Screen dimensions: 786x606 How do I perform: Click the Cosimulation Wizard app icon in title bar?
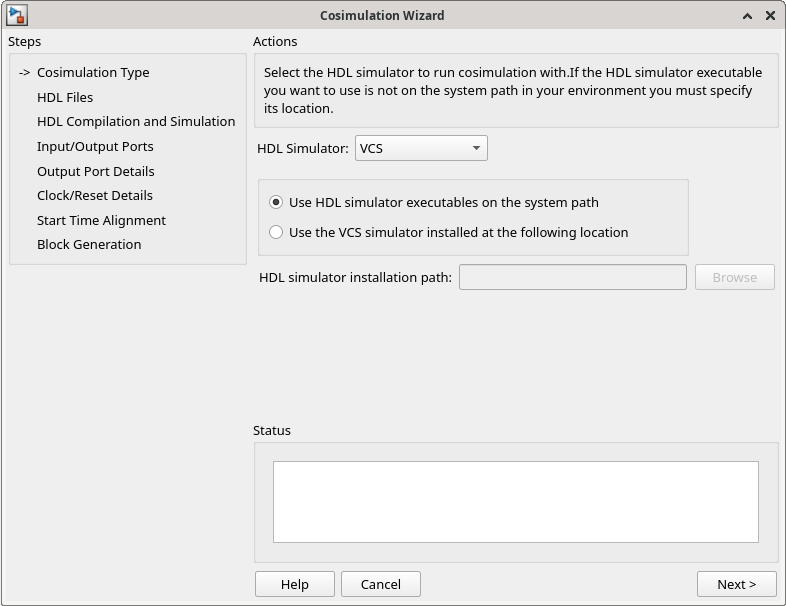(16, 15)
